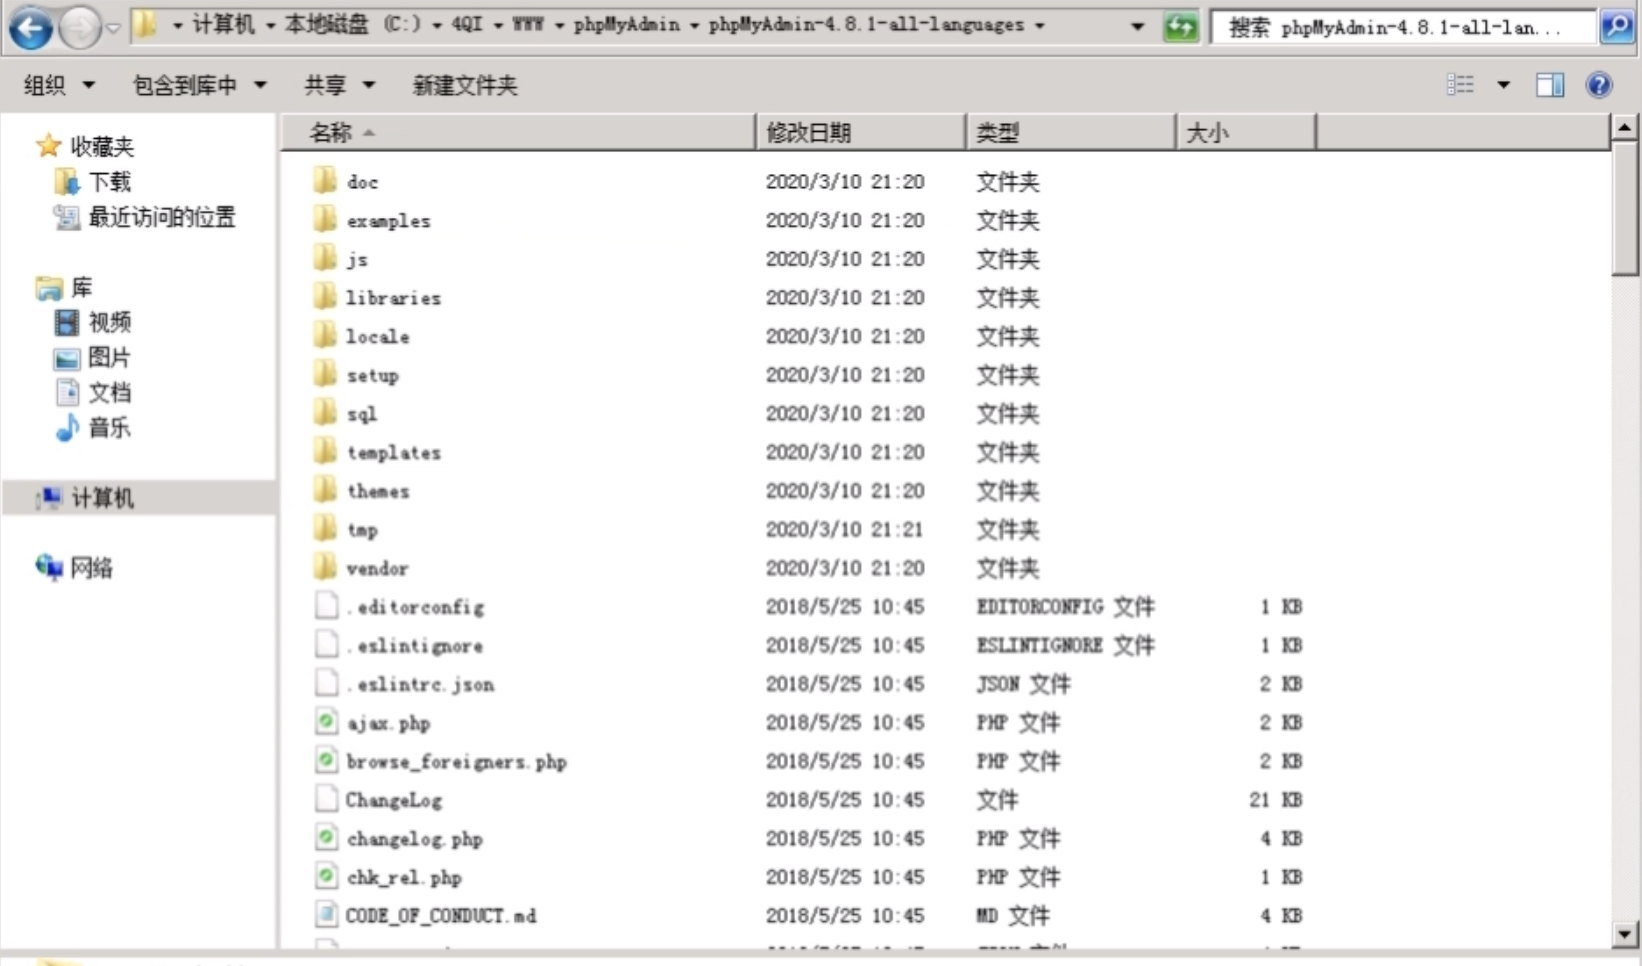
Task: Open the Help question mark icon
Action: tap(1599, 85)
